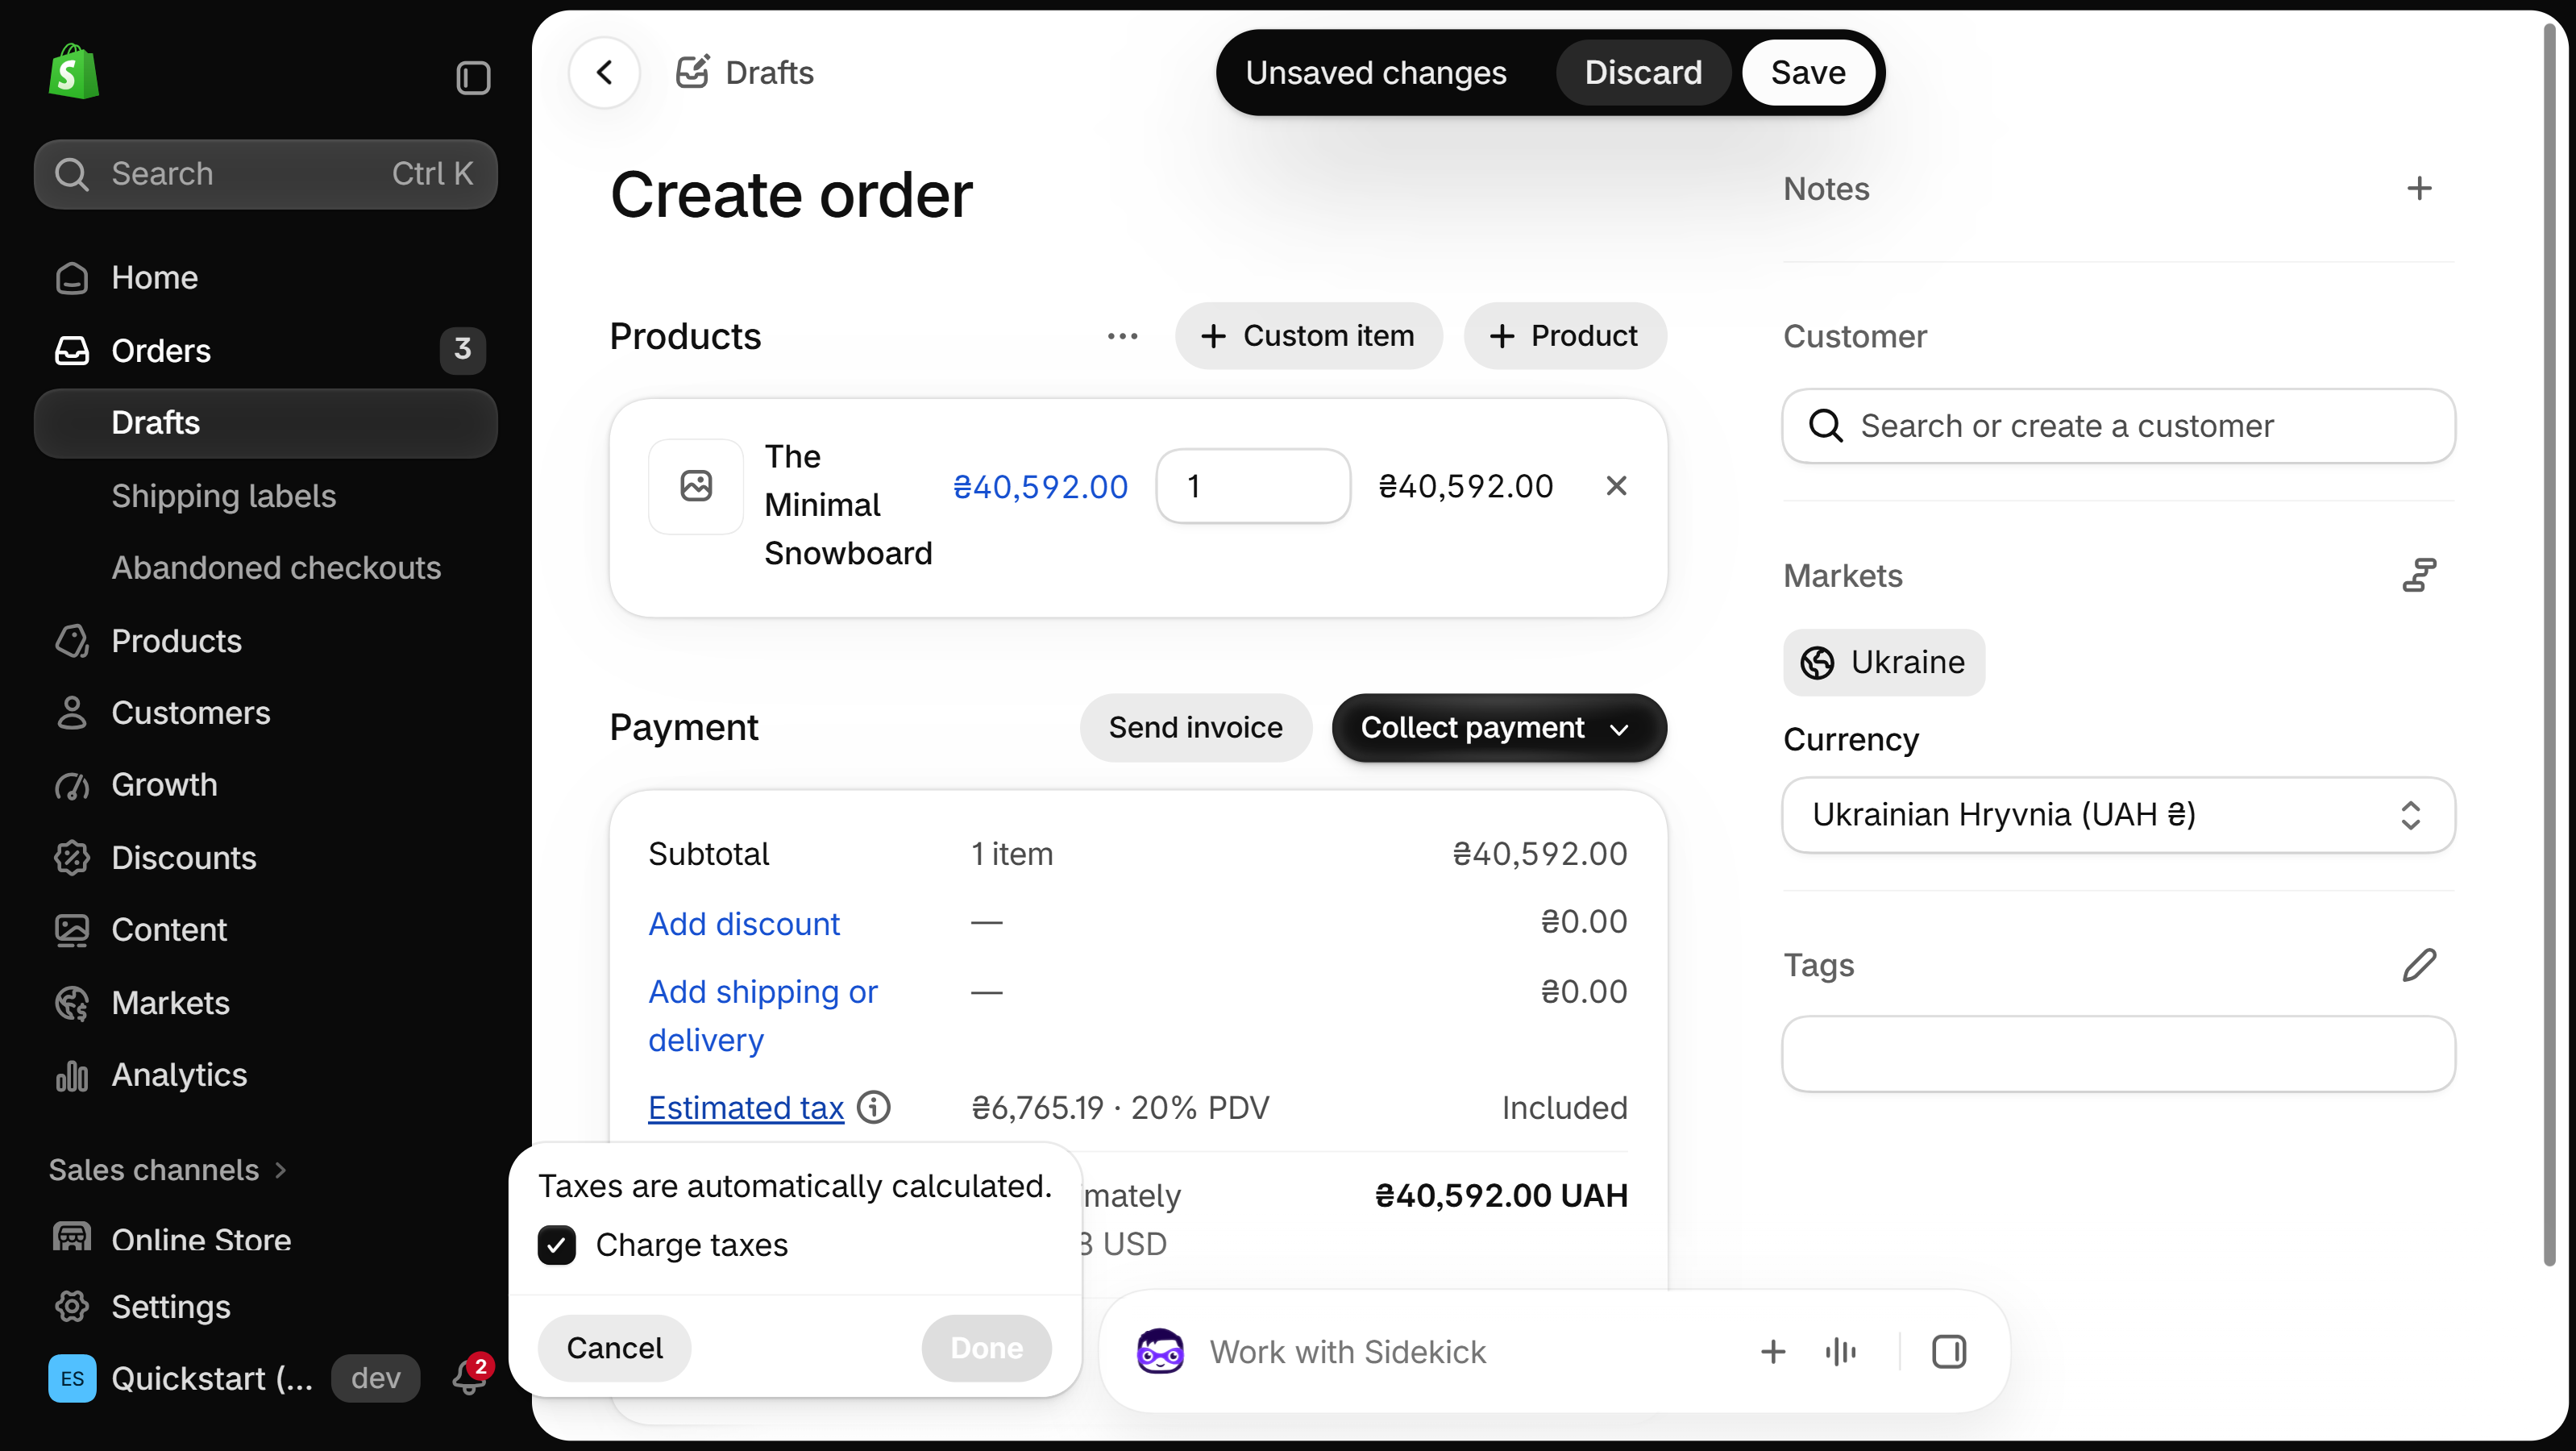
Task: Click the sidebar Search field
Action: pos(265,174)
